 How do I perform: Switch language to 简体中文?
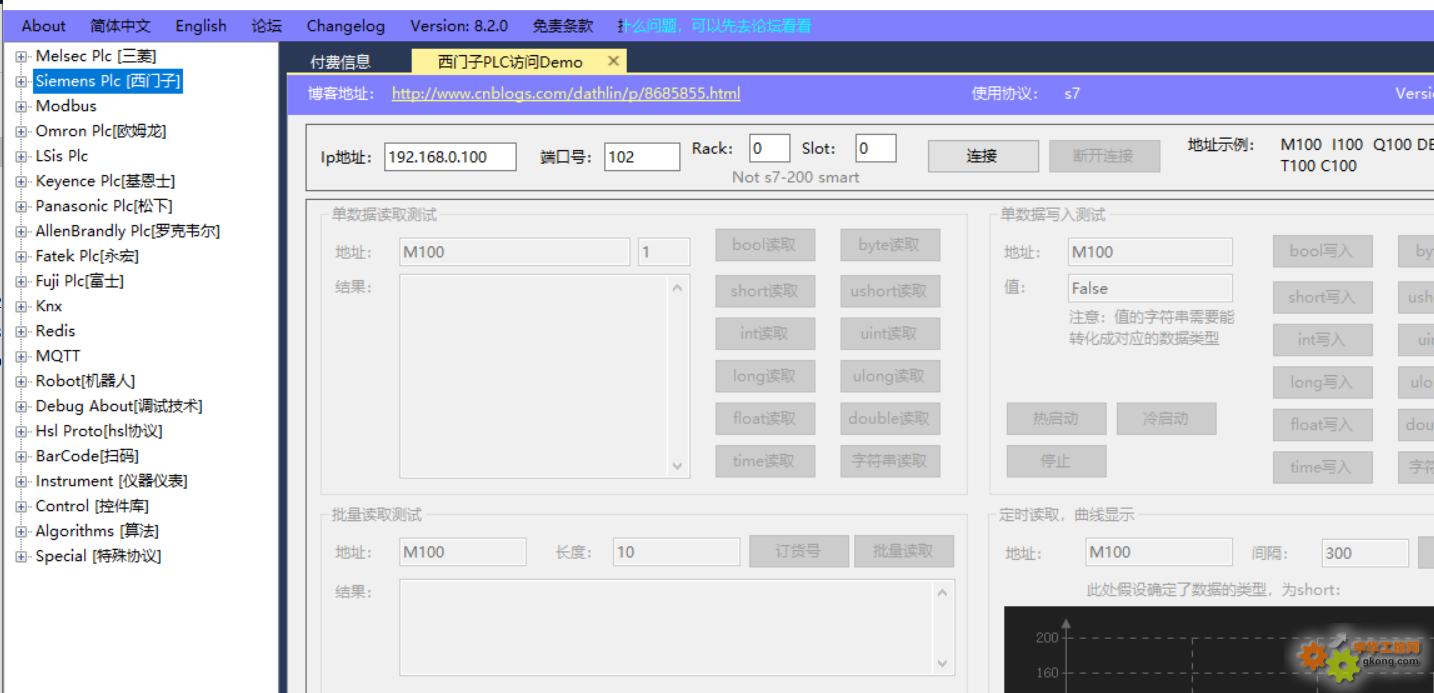coord(120,26)
